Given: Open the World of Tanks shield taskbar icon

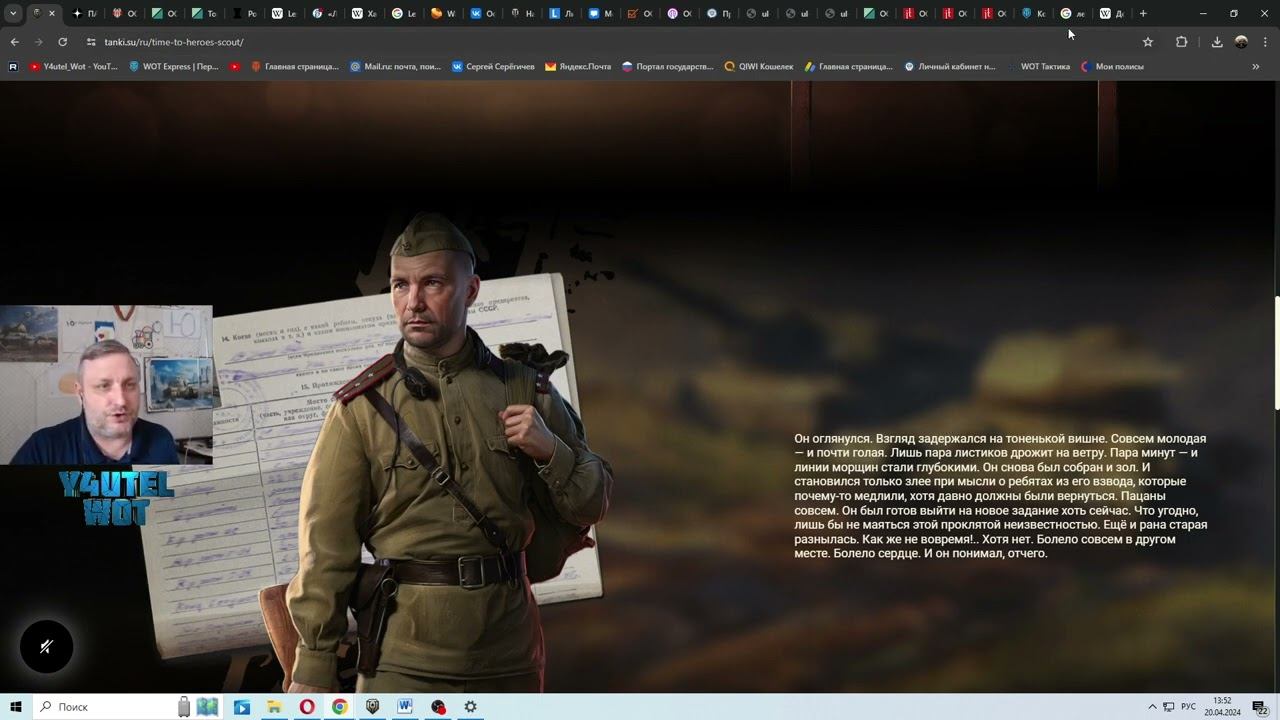Looking at the screenshot, I should [x=372, y=707].
